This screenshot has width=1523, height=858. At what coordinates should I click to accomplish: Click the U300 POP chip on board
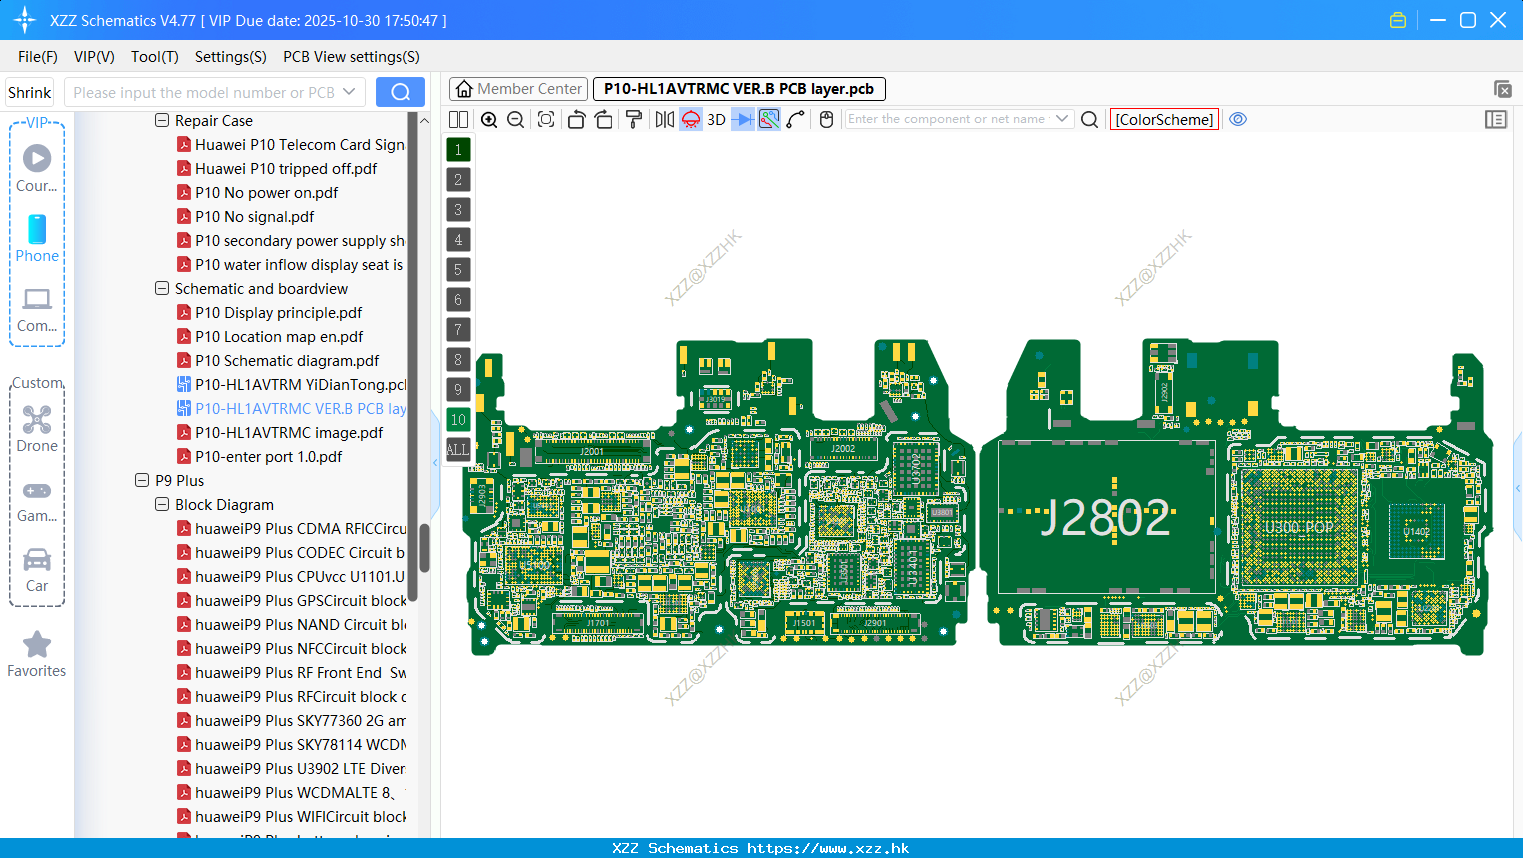coord(1298,527)
